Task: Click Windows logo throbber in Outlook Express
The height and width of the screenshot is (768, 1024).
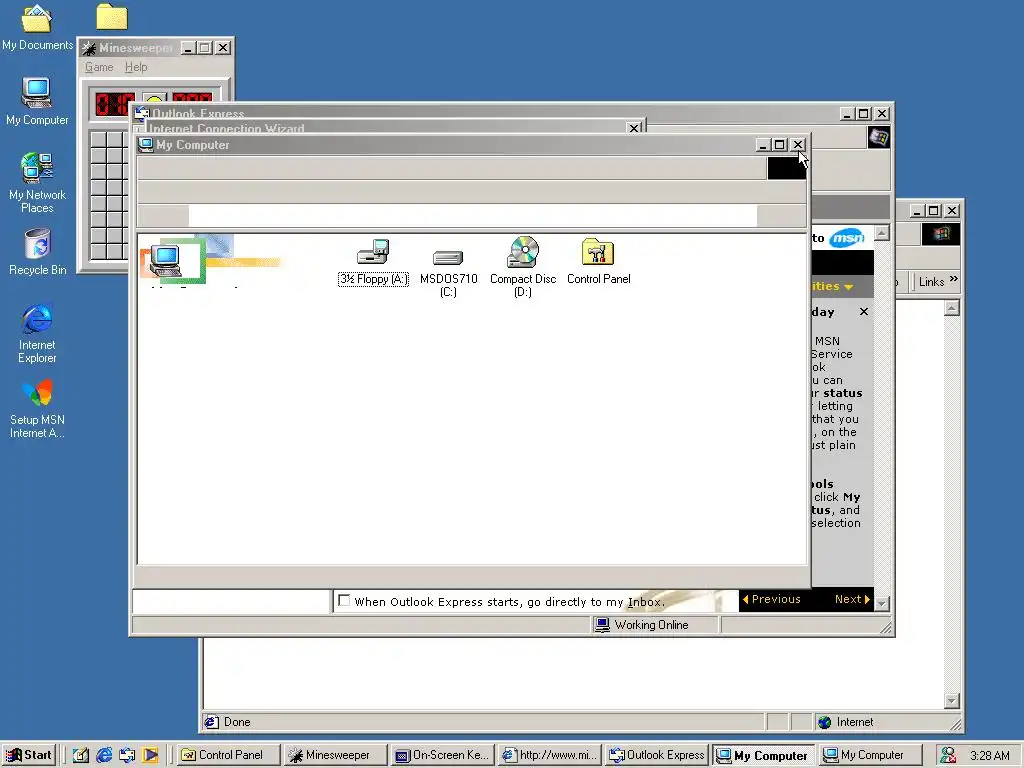Action: pos(878,138)
